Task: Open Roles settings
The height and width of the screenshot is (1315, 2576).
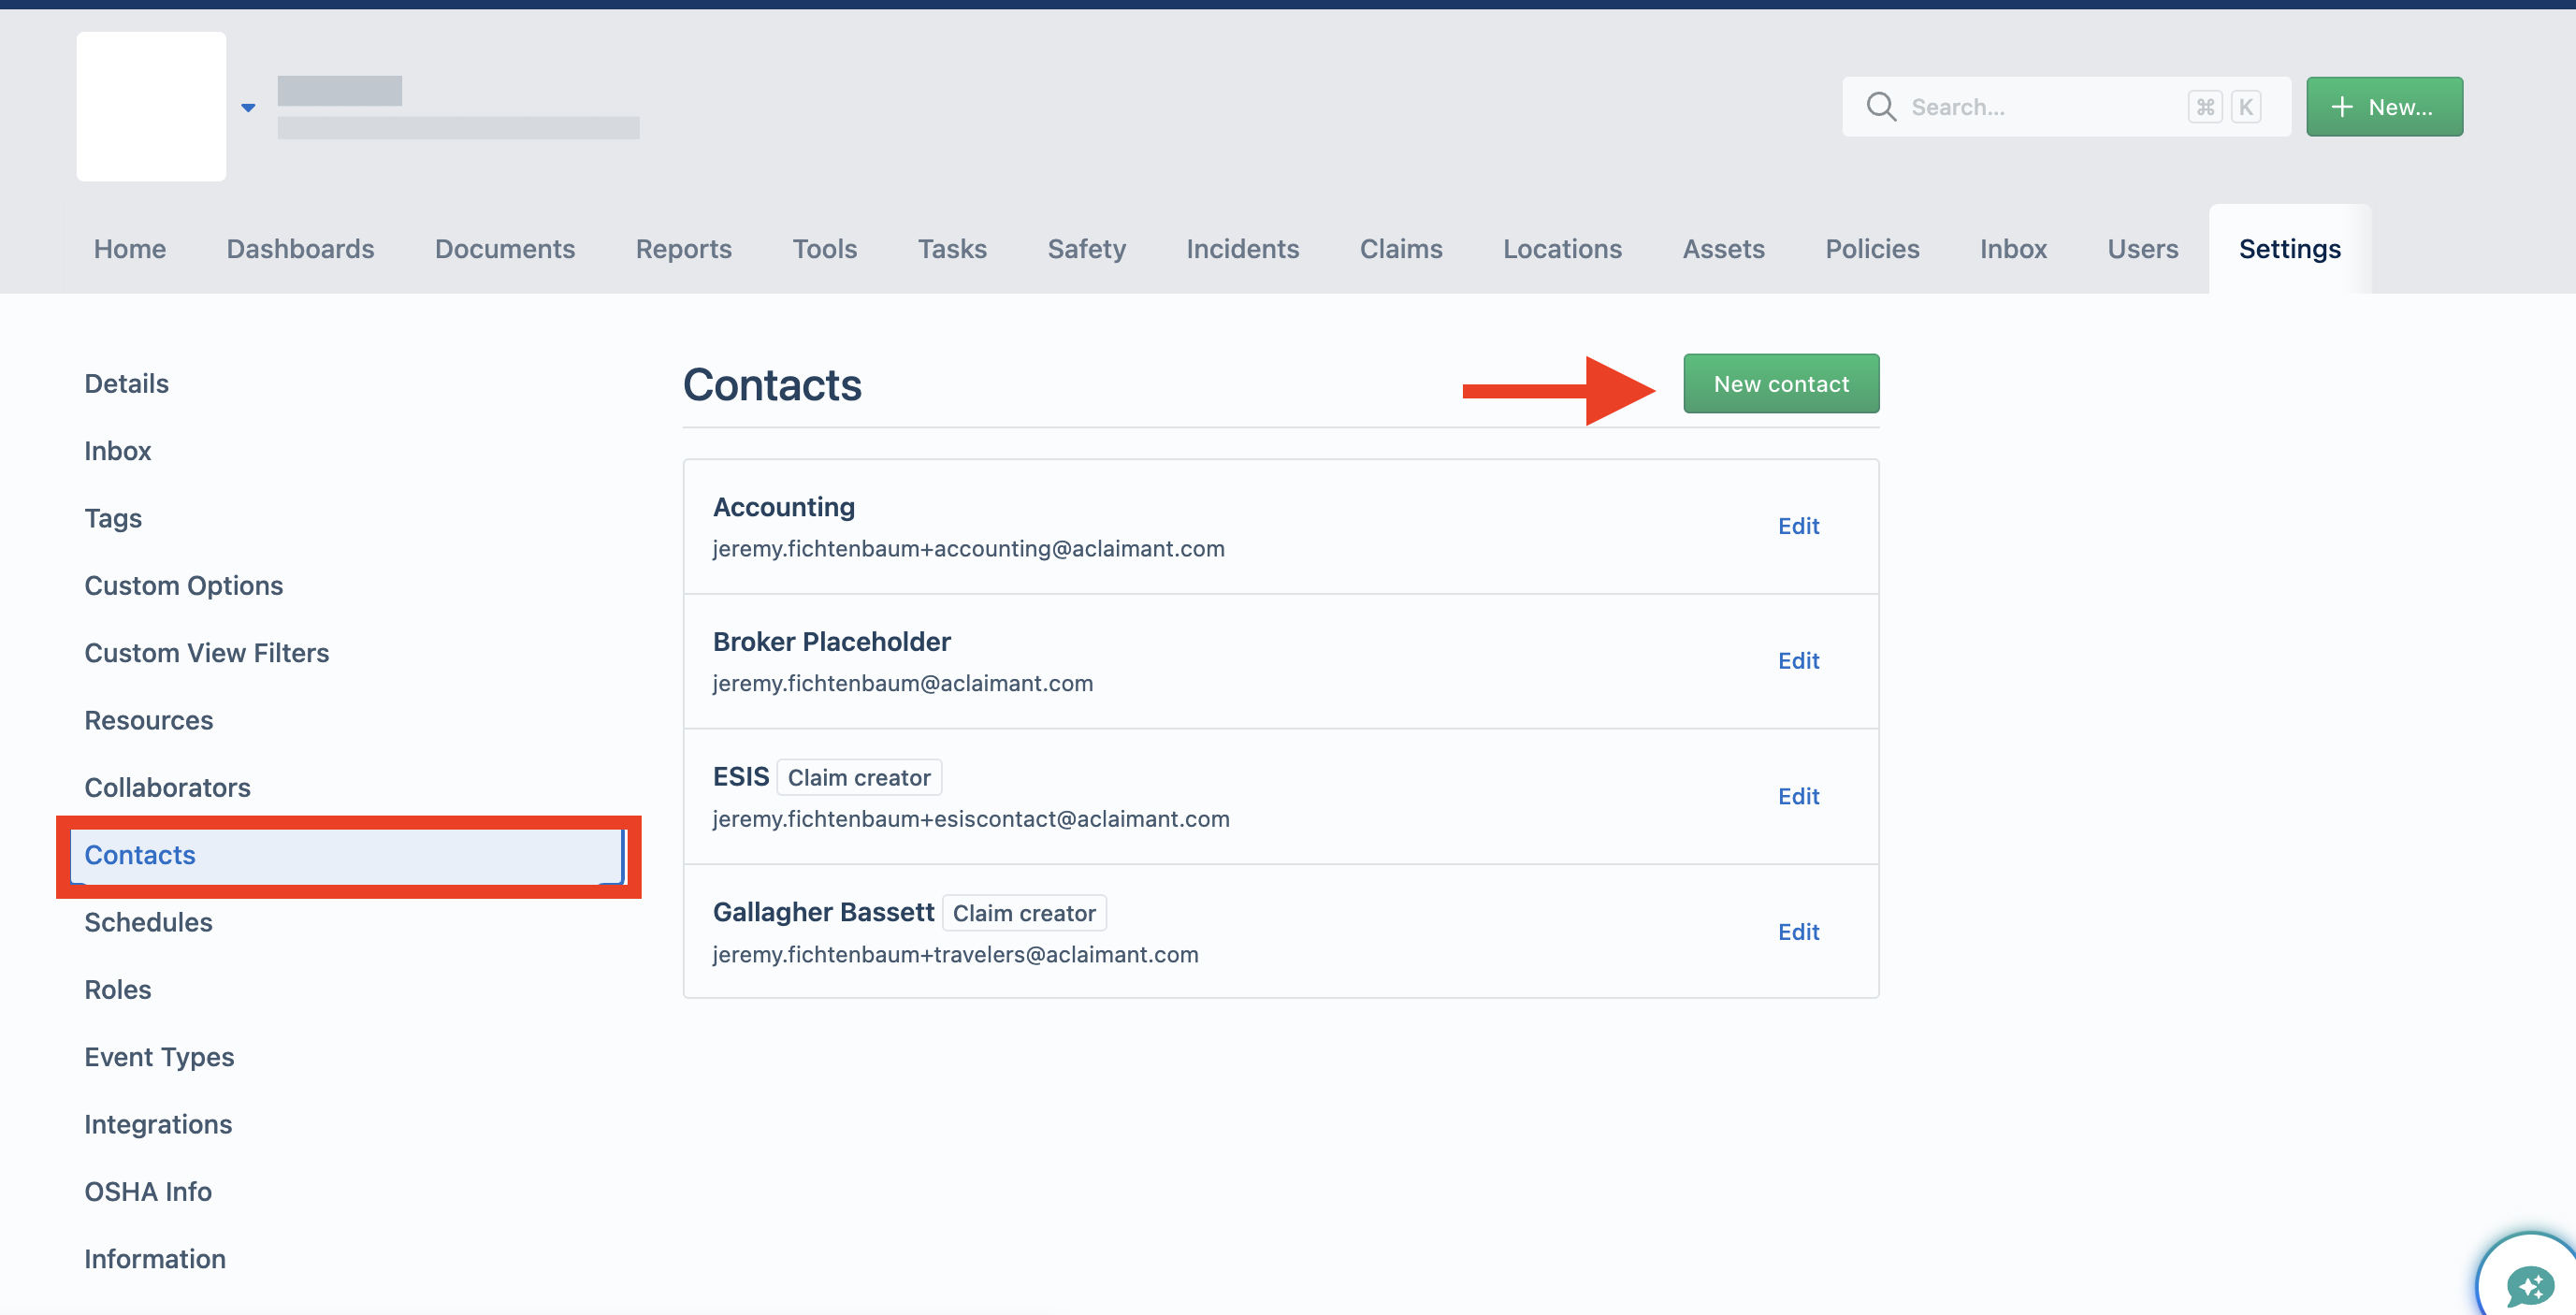Action: pos(118,990)
